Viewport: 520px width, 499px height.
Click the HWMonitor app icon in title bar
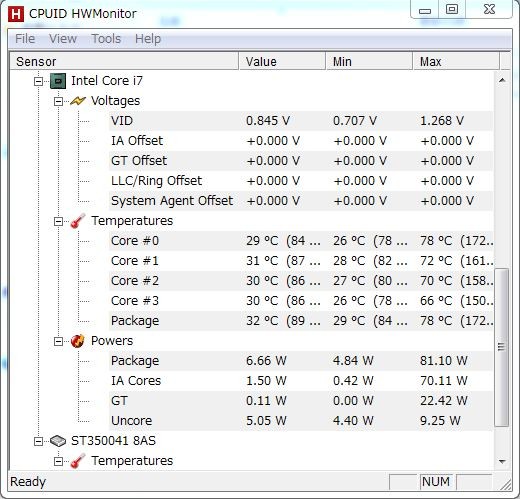tap(16, 14)
